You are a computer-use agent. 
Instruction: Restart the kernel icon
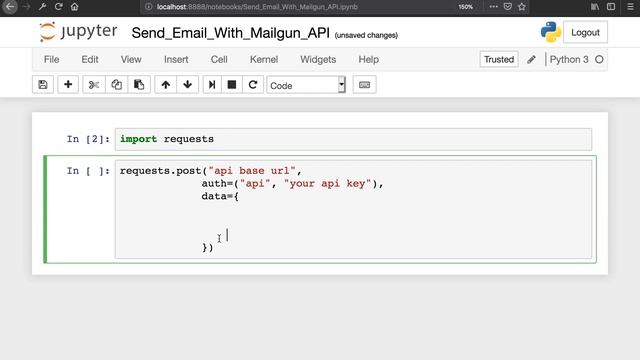[x=253, y=85]
